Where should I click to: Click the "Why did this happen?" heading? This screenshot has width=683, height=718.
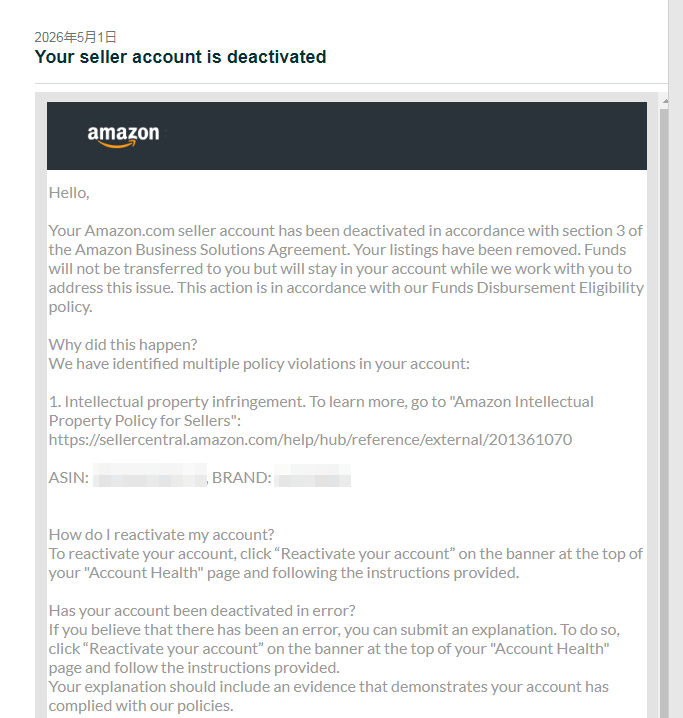[123, 344]
